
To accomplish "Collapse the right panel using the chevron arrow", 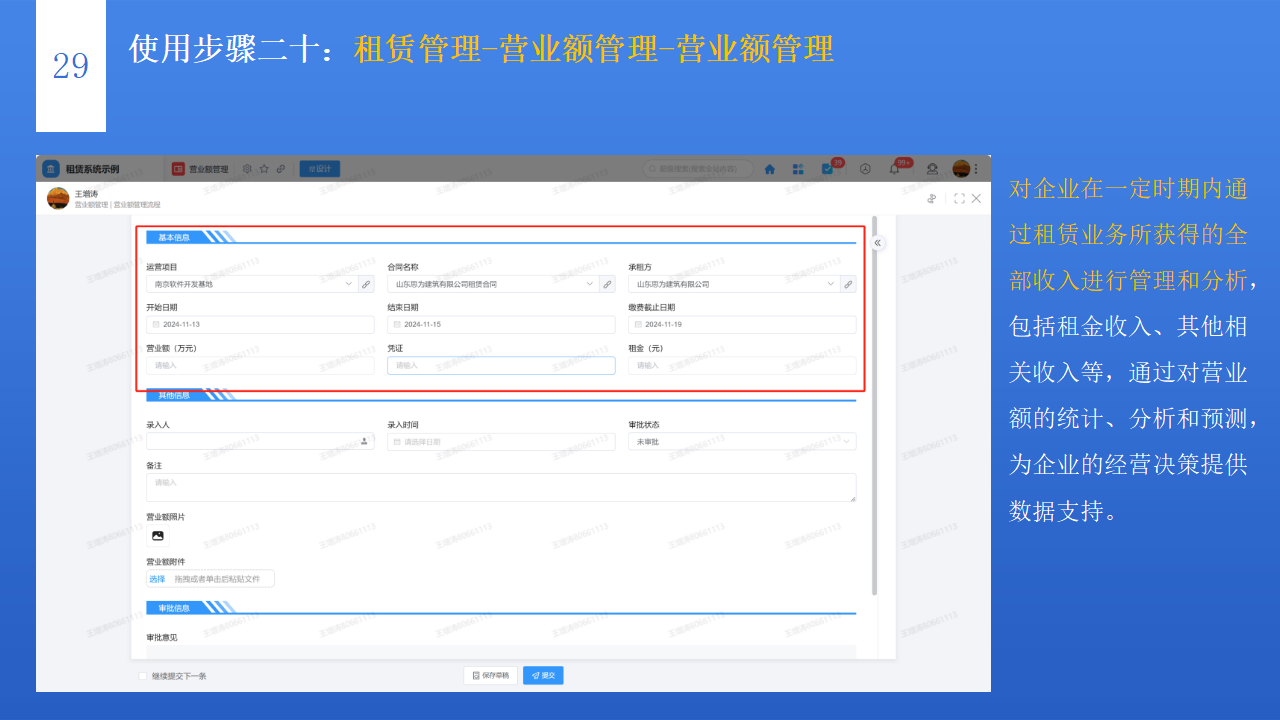I will (x=877, y=243).
